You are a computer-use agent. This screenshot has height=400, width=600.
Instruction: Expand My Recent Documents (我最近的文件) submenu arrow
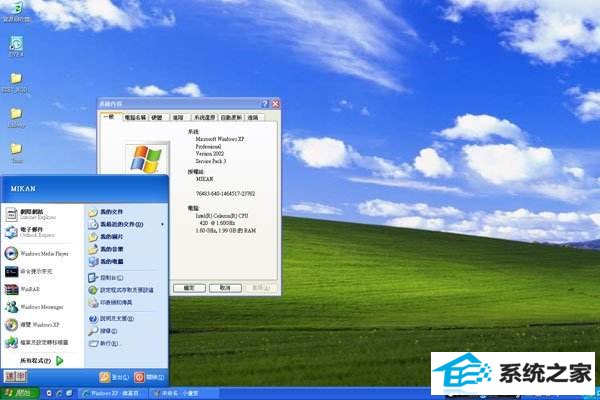point(162,224)
